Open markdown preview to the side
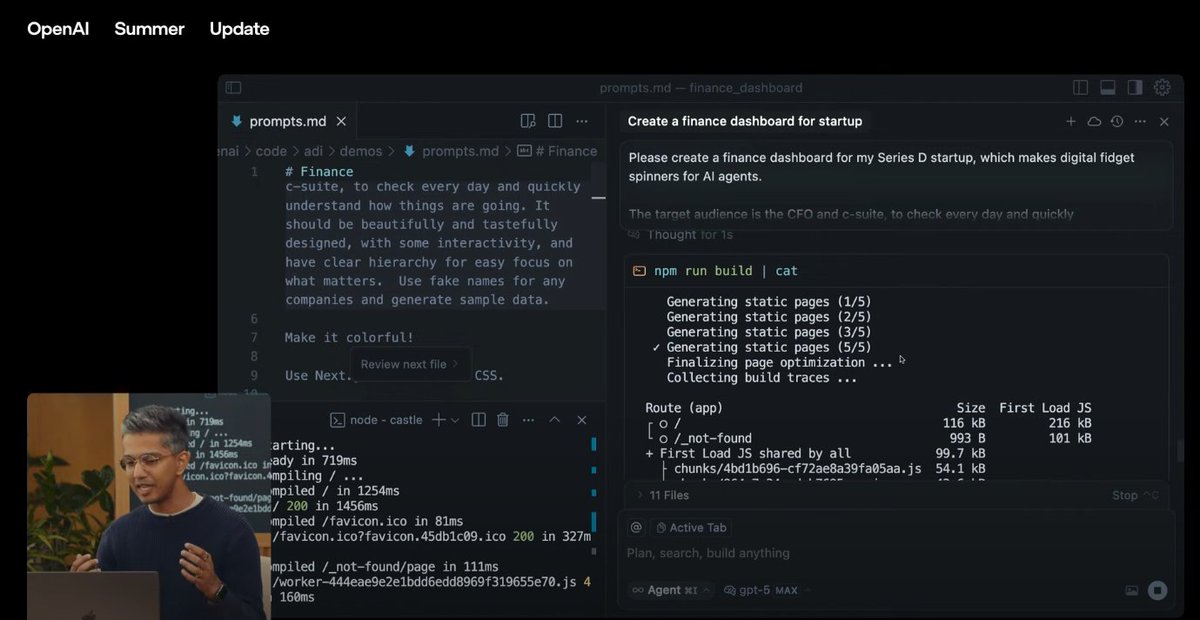1200x620 pixels. click(528, 121)
